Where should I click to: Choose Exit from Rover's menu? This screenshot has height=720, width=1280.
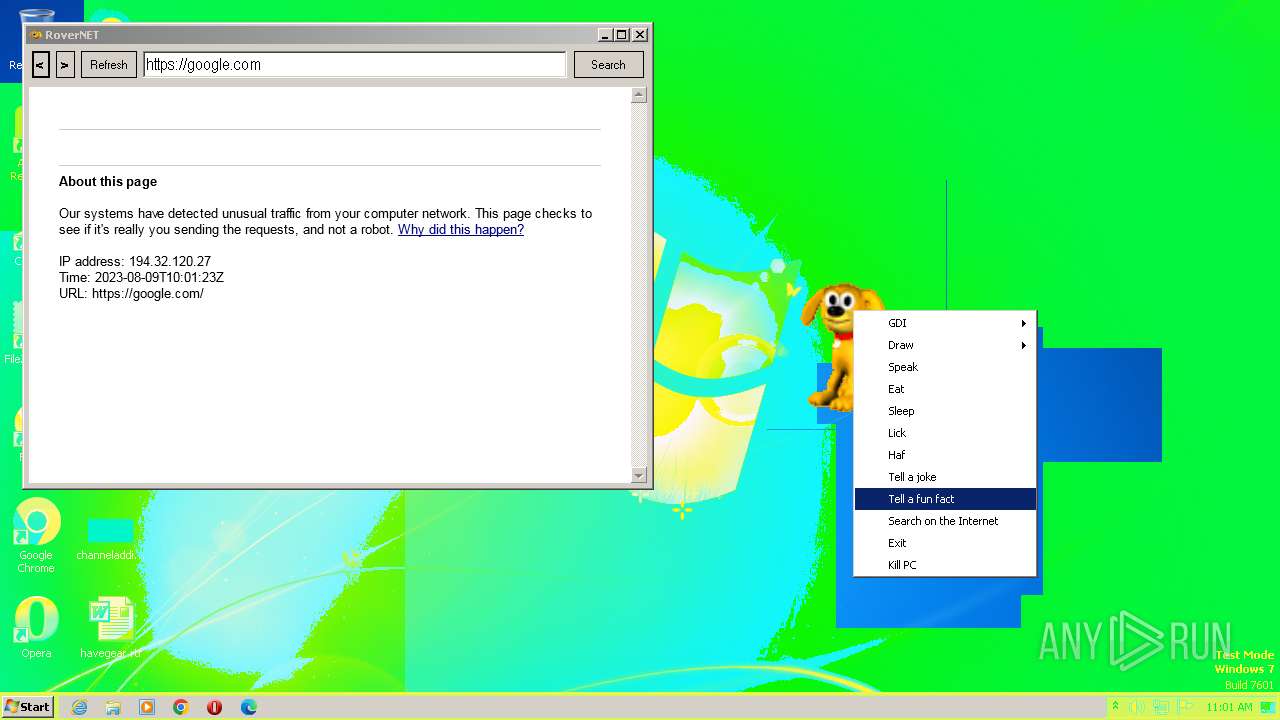click(945, 543)
